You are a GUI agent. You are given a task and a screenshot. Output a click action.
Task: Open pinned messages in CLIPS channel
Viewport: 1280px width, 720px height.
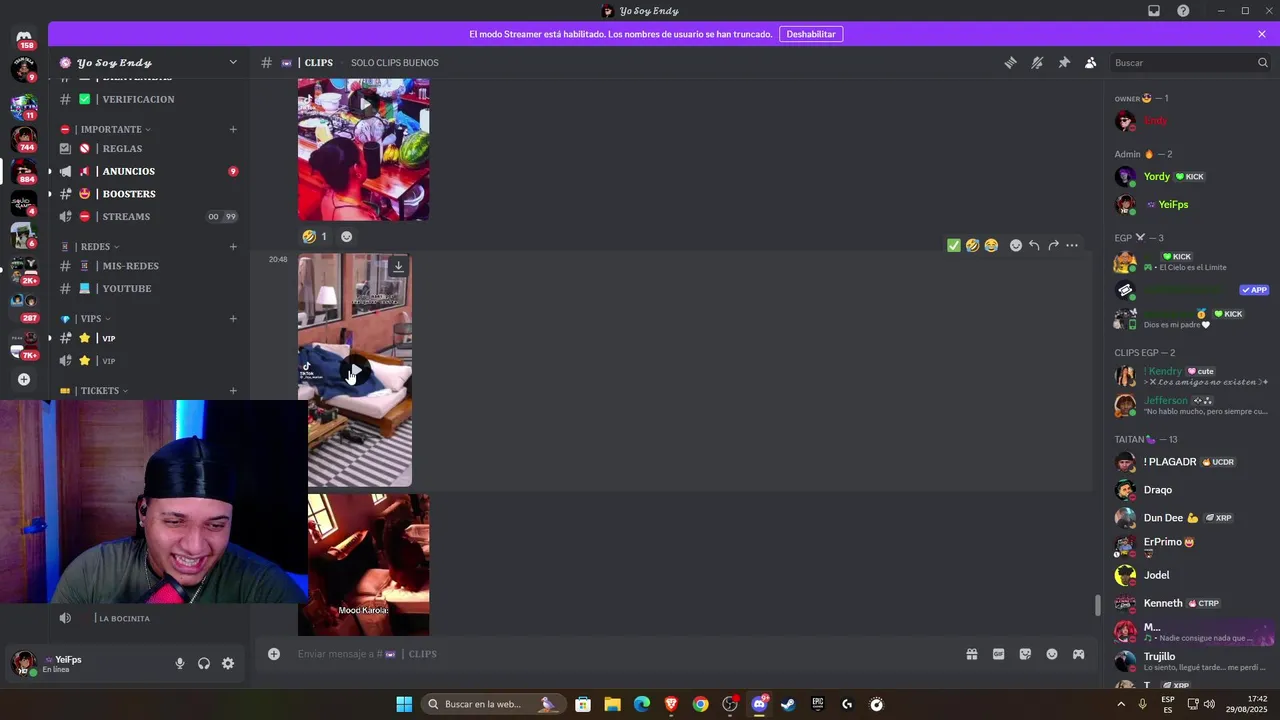coord(1064,62)
